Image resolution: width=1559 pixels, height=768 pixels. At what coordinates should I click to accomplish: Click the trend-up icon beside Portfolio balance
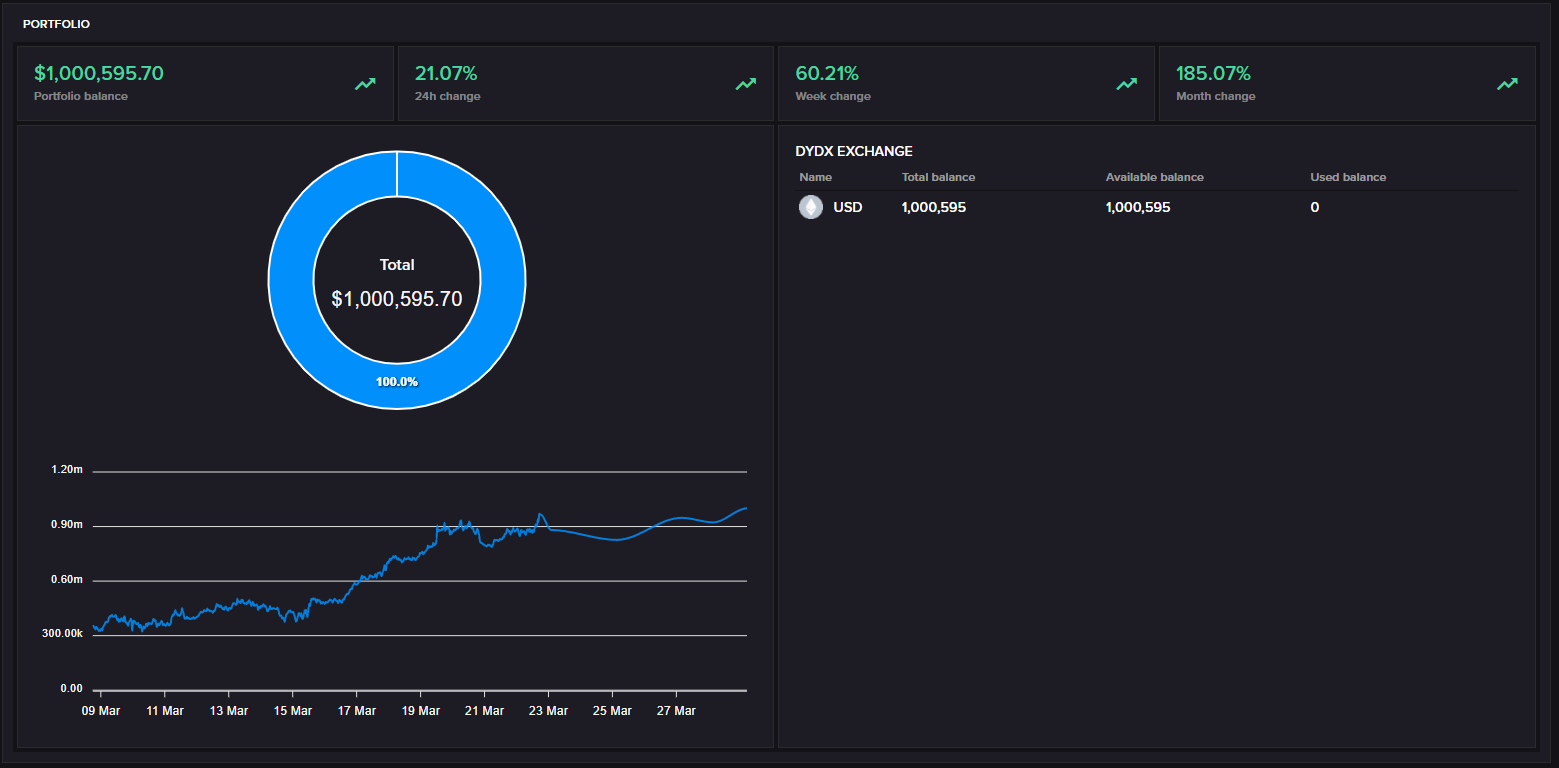pyautogui.click(x=365, y=84)
